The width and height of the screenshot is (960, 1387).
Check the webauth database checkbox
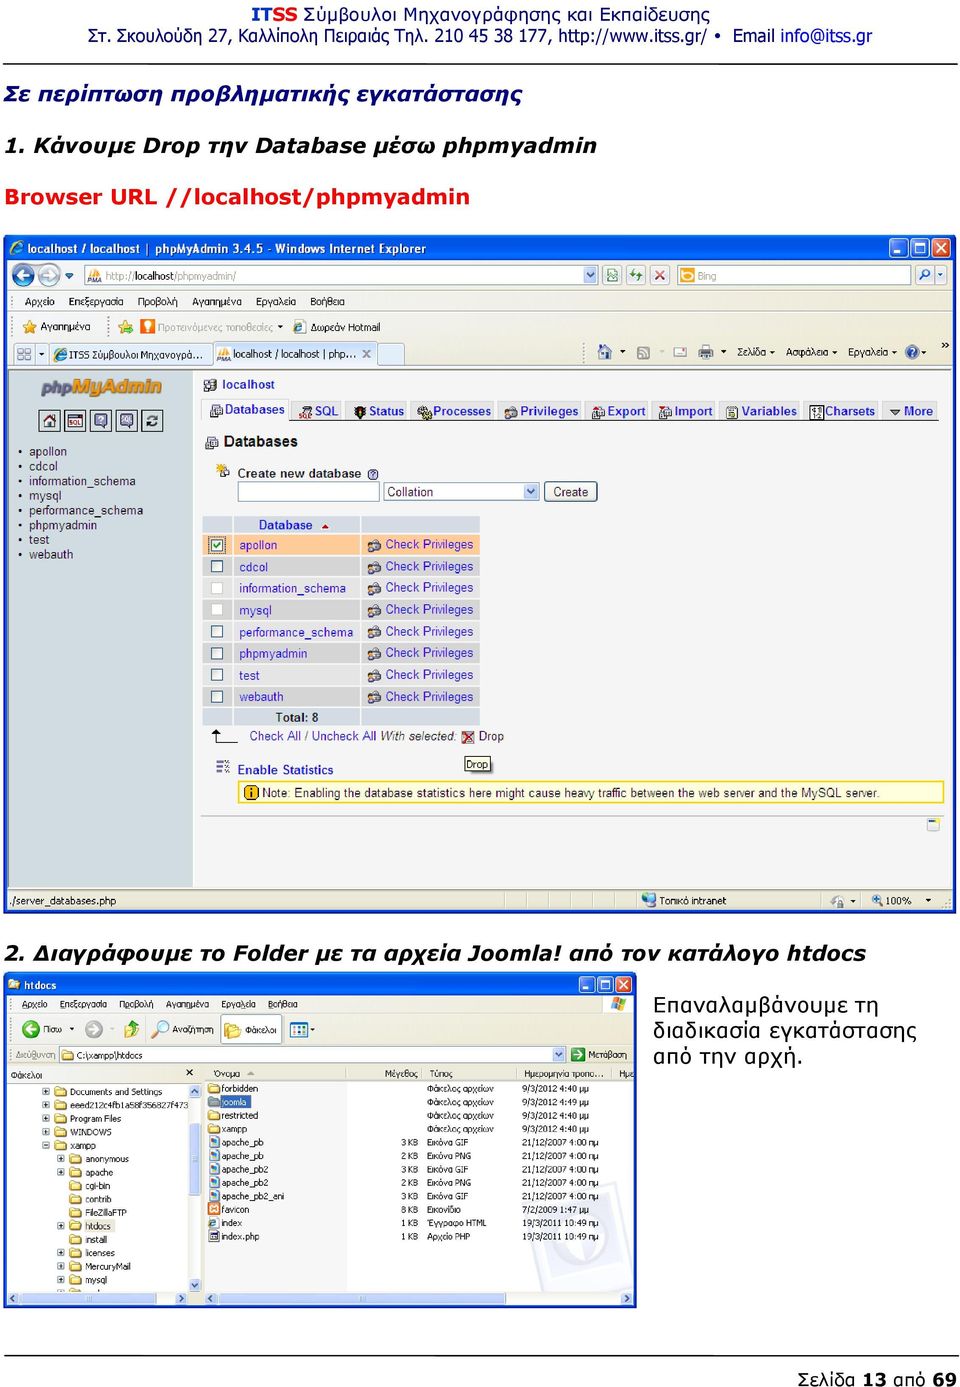tap(217, 697)
